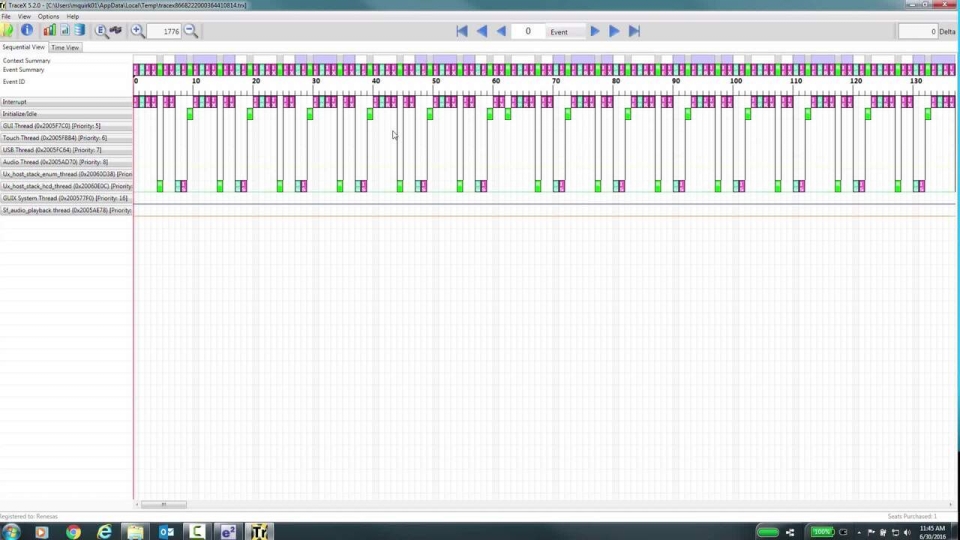Show trace info via the blue 'i' icon
This screenshot has height=540, width=960.
[27, 30]
